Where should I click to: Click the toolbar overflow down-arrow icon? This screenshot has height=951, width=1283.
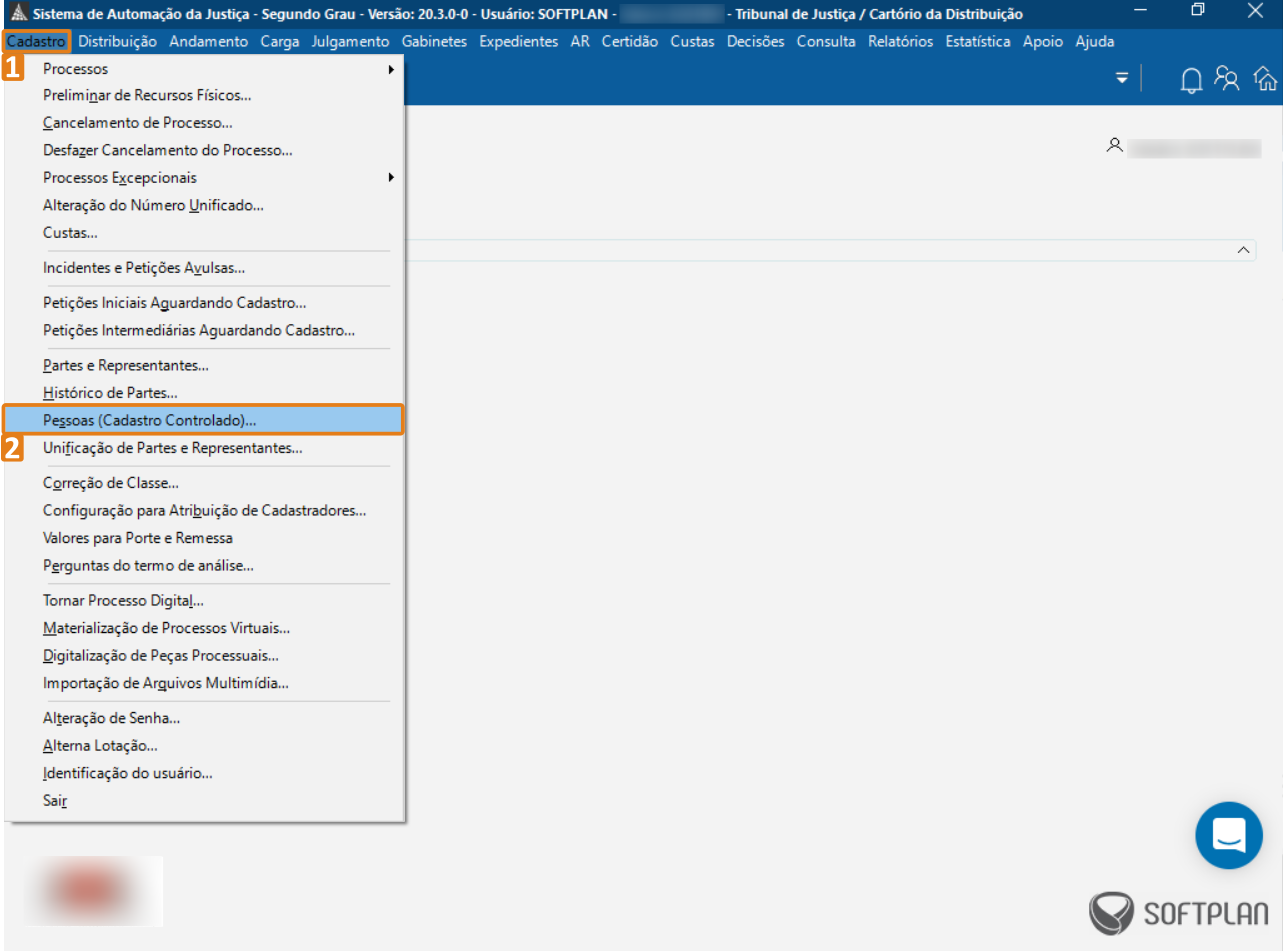(1122, 78)
